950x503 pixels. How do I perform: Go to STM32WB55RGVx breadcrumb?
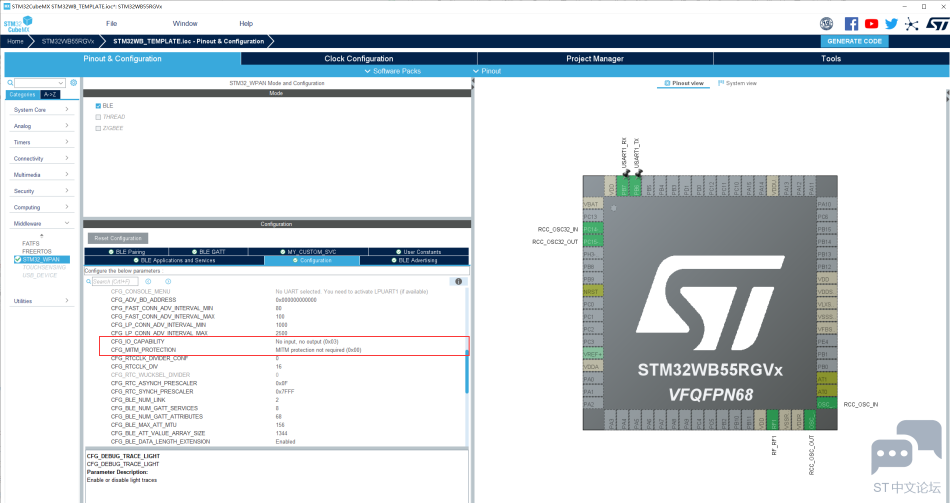68,41
